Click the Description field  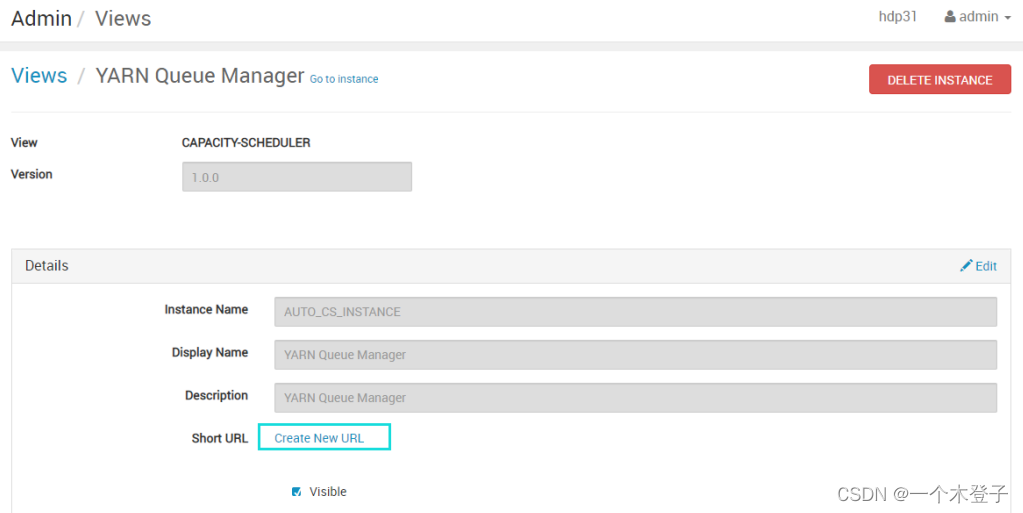pyautogui.click(x=635, y=397)
